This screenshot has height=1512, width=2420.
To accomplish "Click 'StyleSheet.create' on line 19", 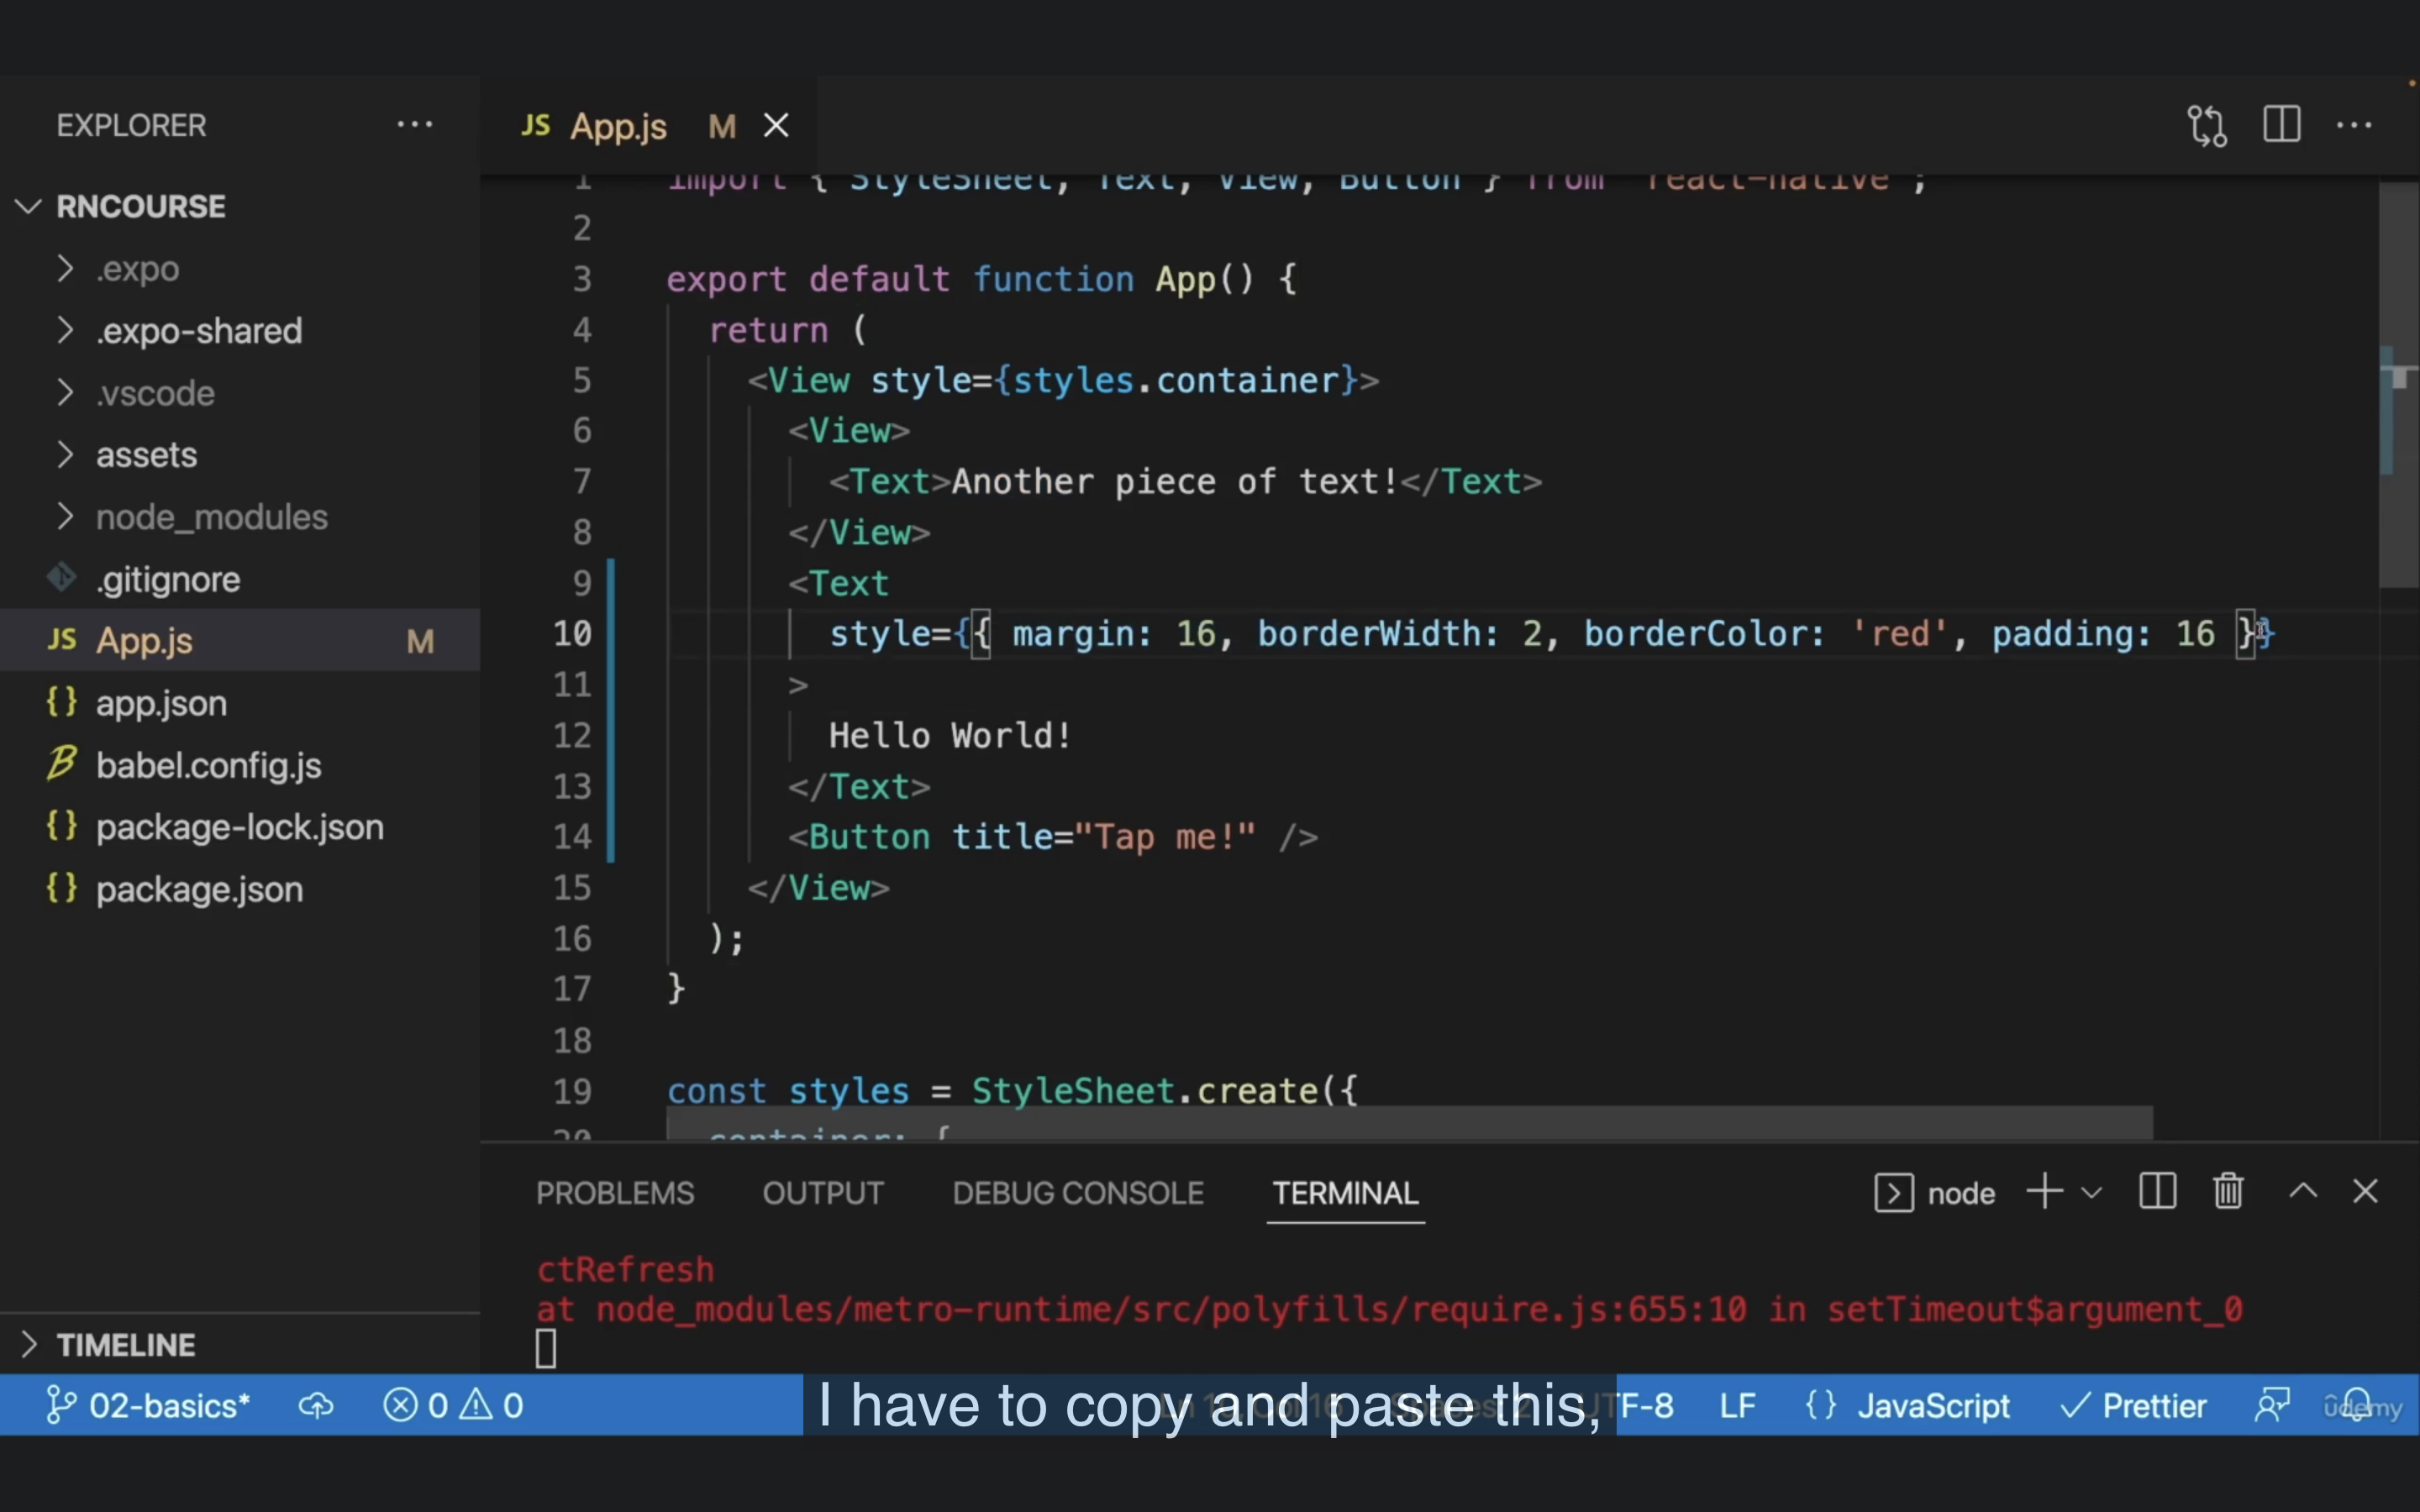I will (1146, 1091).
